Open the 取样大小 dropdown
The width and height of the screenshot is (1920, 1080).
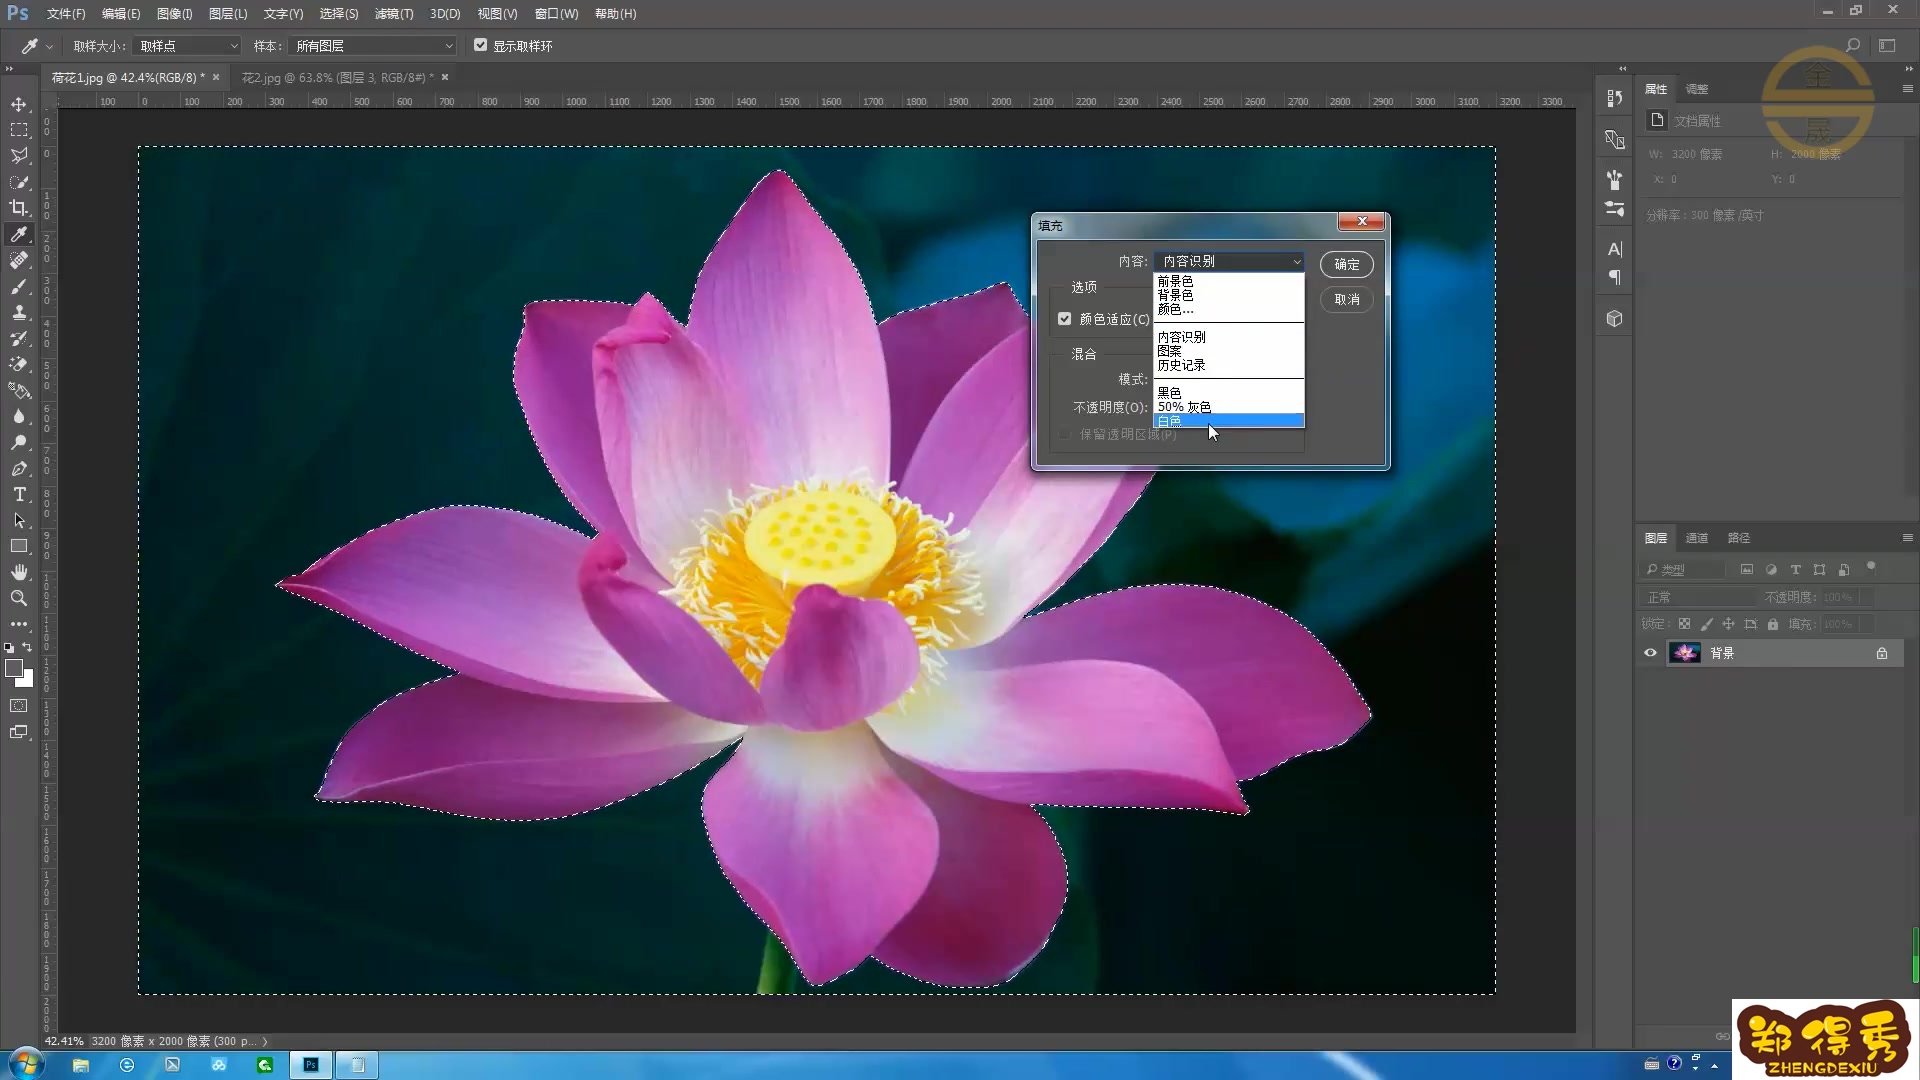(x=188, y=46)
